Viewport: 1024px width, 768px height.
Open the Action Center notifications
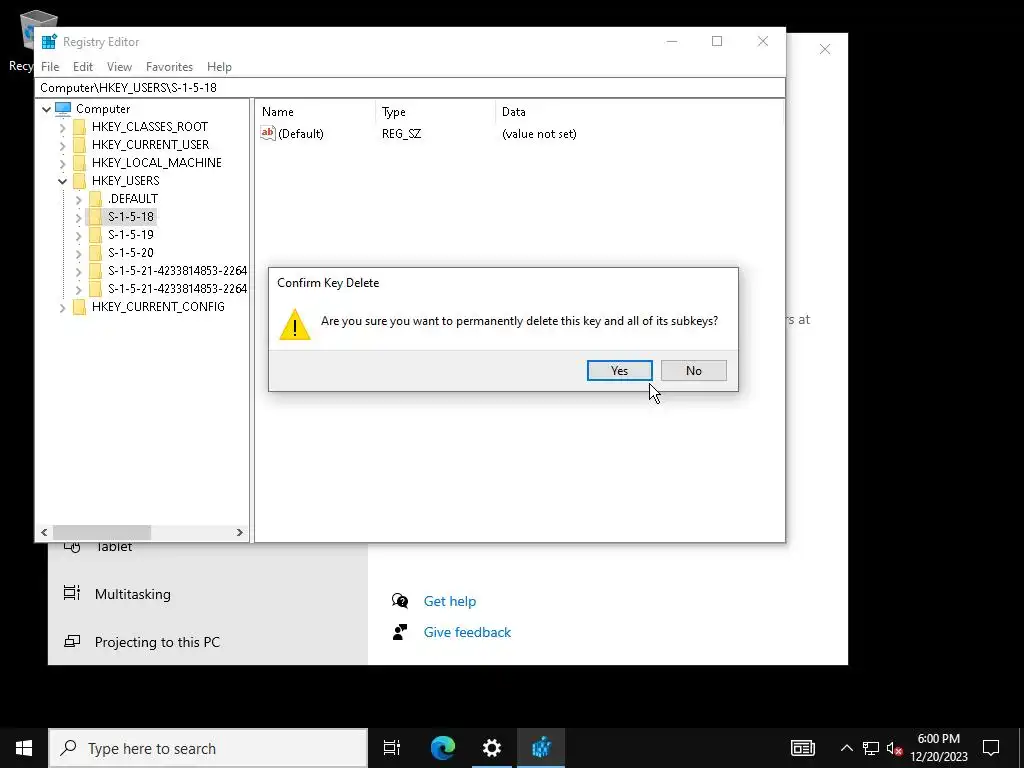point(991,748)
